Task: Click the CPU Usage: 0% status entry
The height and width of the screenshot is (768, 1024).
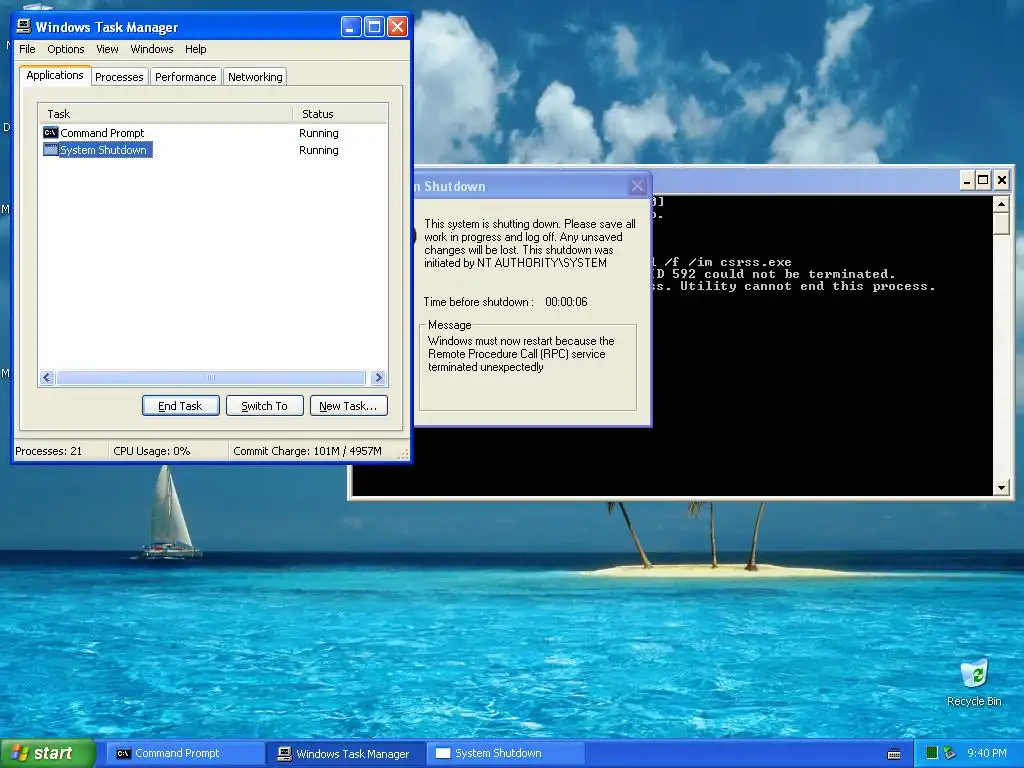Action: point(168,451)
